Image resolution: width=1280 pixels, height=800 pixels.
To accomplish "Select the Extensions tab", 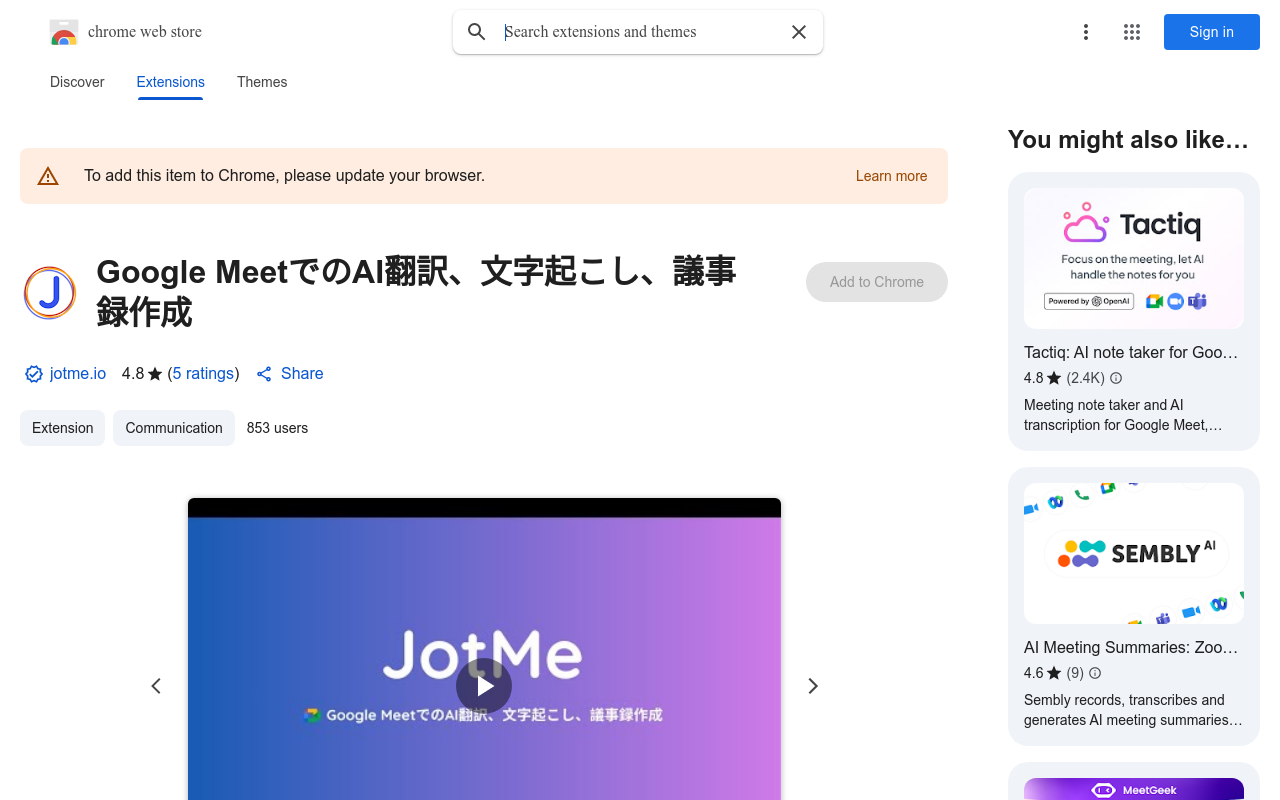I will [171, 82].
